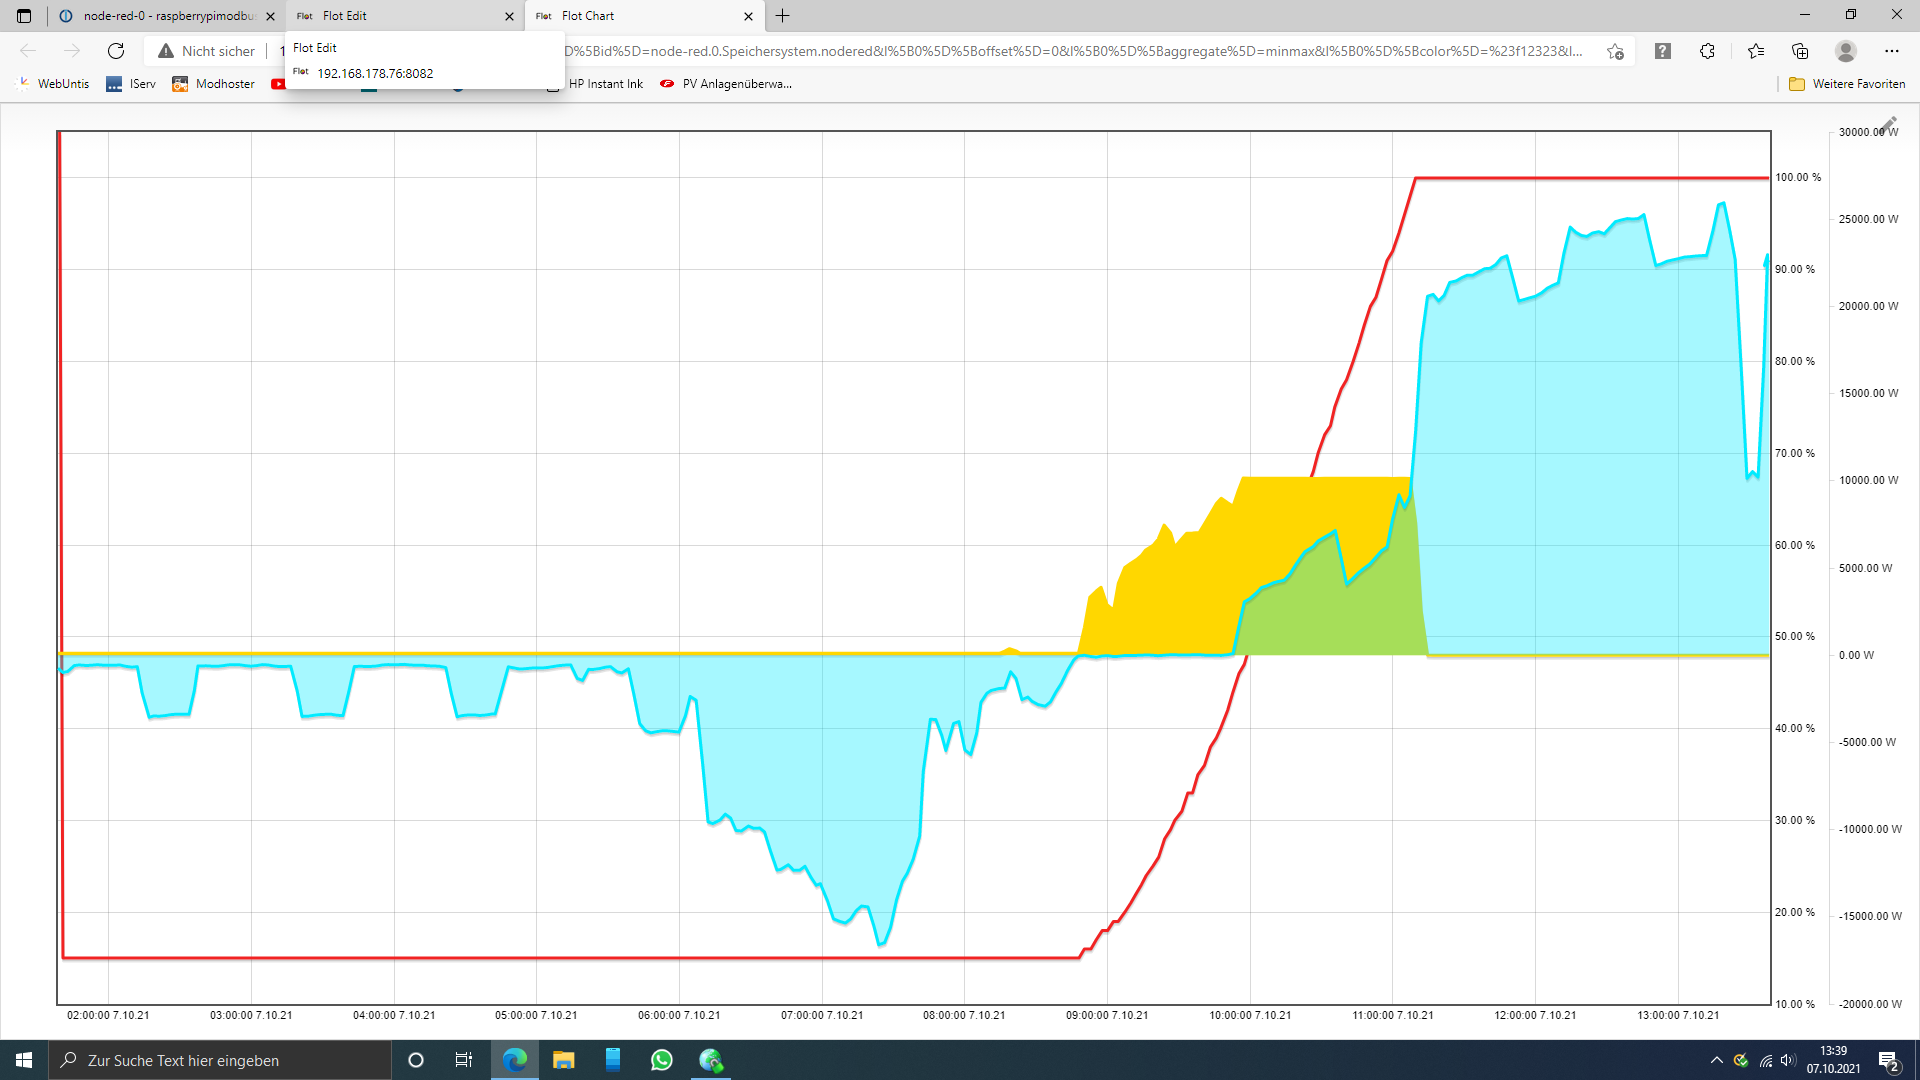1920x1080 pixels.
Task: Open the Edge settings three-dot menu
Action: [1891, 51]
